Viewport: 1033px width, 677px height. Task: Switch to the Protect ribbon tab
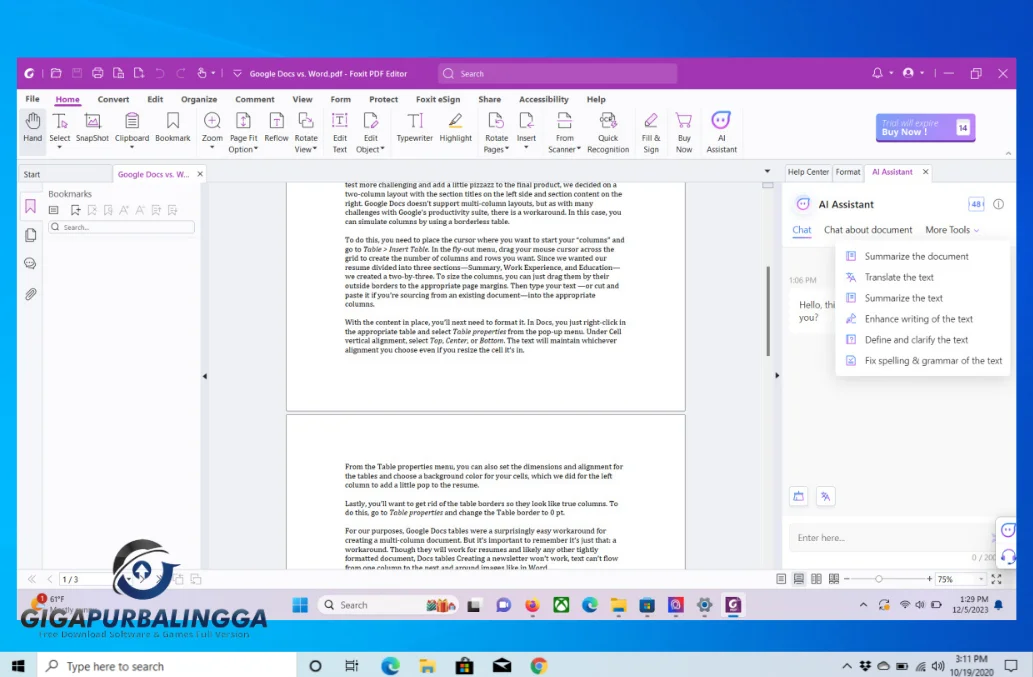(x=383, y=99)
